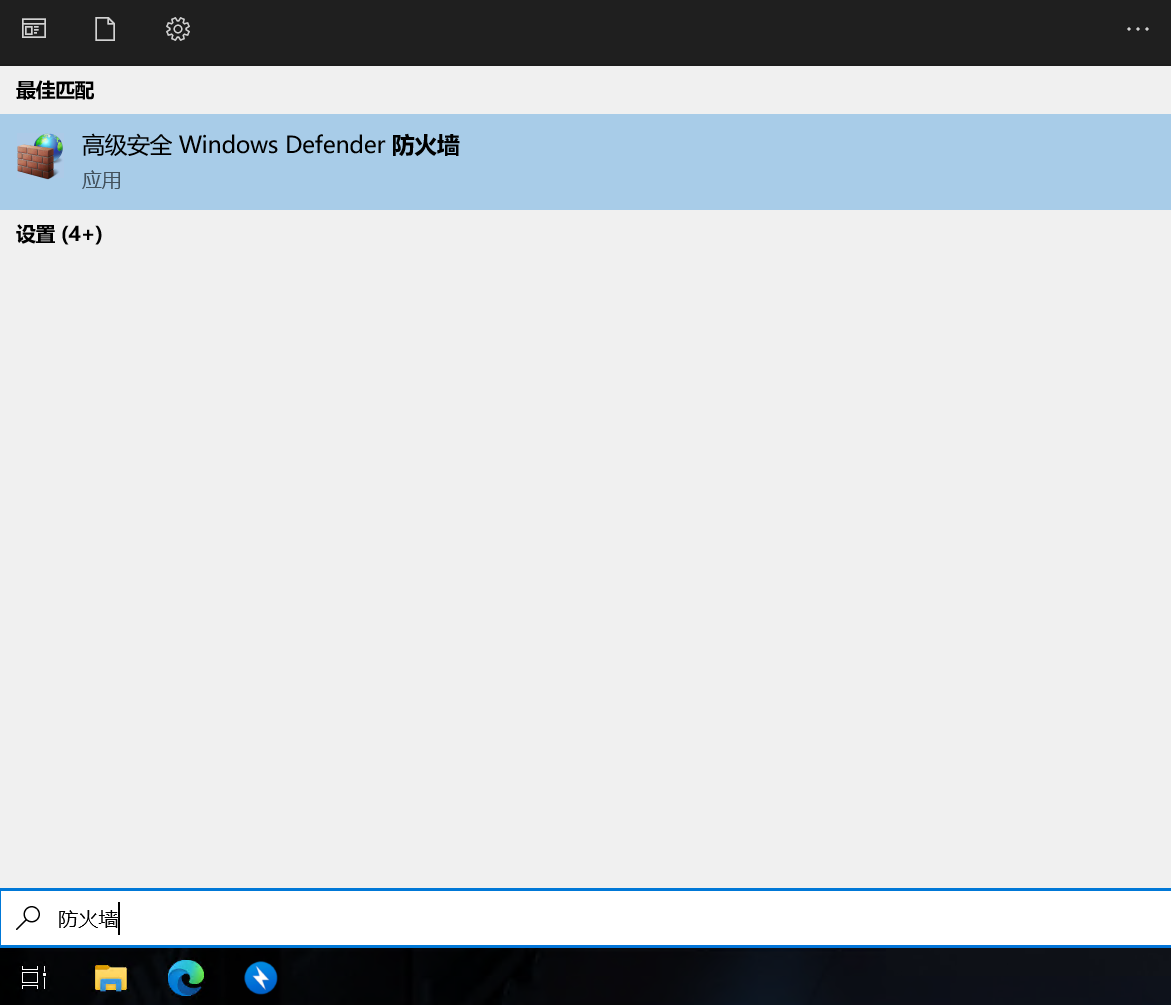Open the Windows Defender 防火墙 firewall brick icon
The width and height of the screenshot is (1171, 1005).
pyautogui.click(x=40, y=157)
